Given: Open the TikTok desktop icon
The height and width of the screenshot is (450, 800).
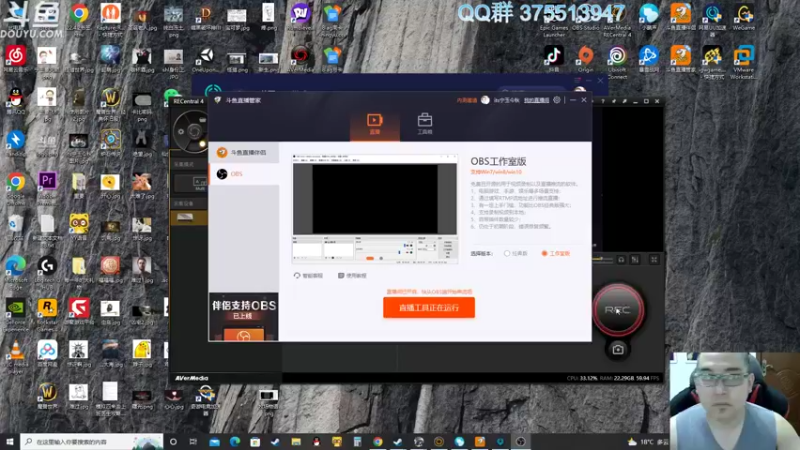Looking at the screenshot, I should 554,58.
